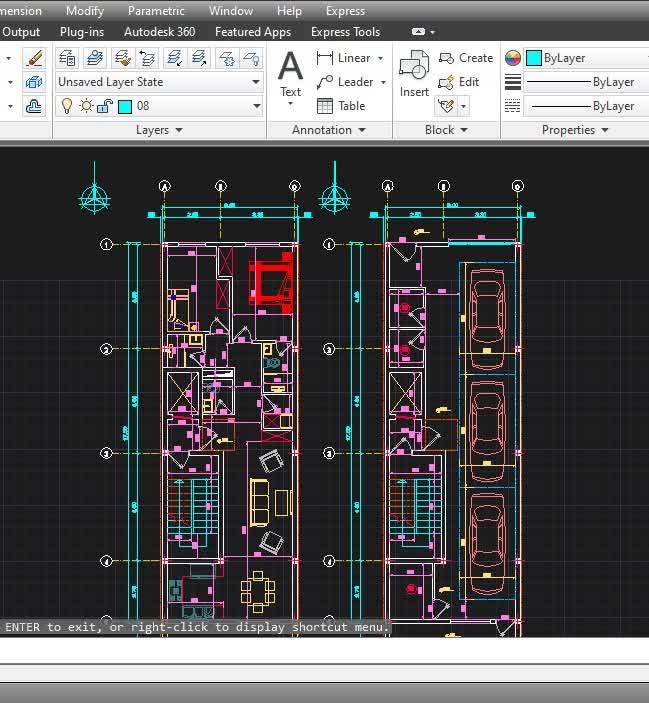Click the Turn Off layer icon
Screen dimensions: 649x703
pyautogui.click(x=251, y=58)
